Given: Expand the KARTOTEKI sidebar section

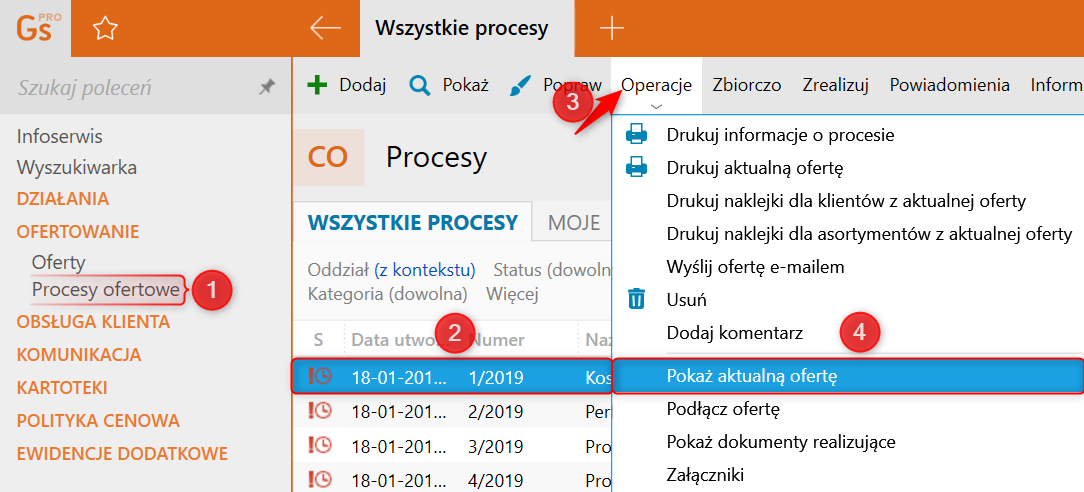Looking at the screenshot, I should click(x=62, y=388).
